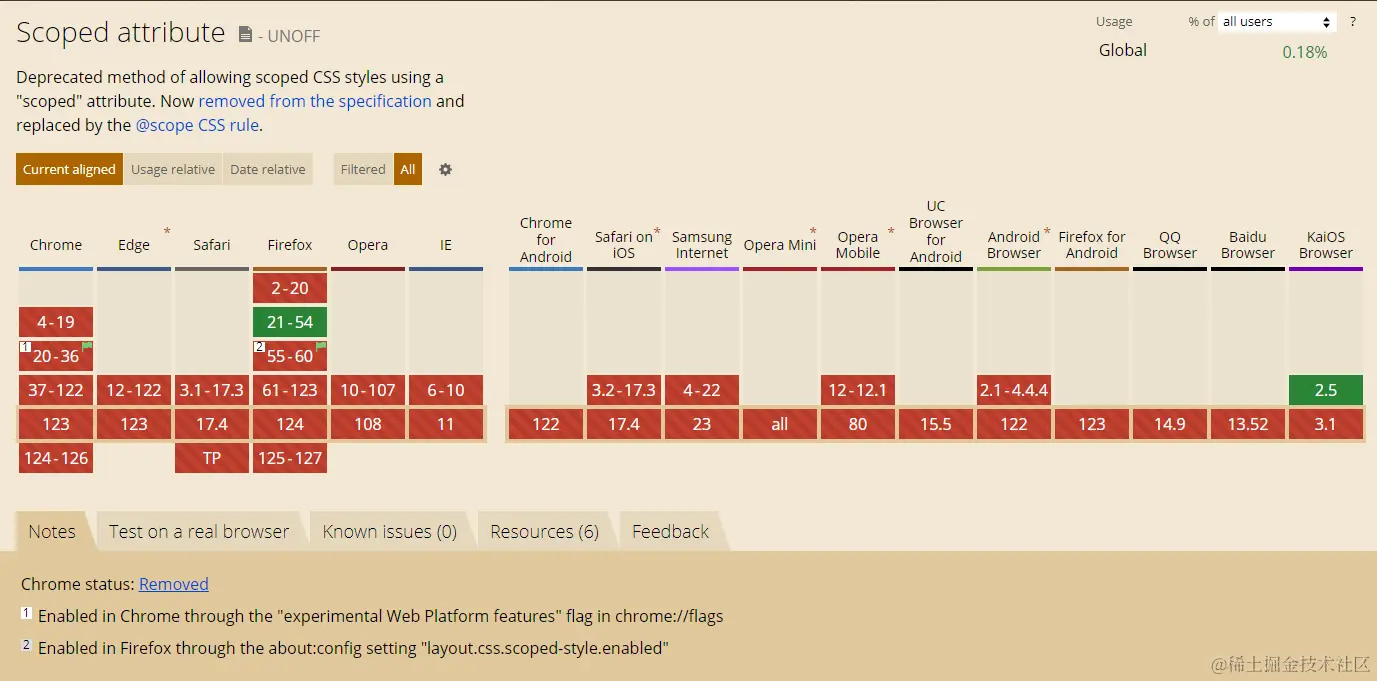Image resolution: width=1377 pixels, height=681 pixels.
Task: Click the Firefox 2-20 version cell
Action: coord(290,288)
